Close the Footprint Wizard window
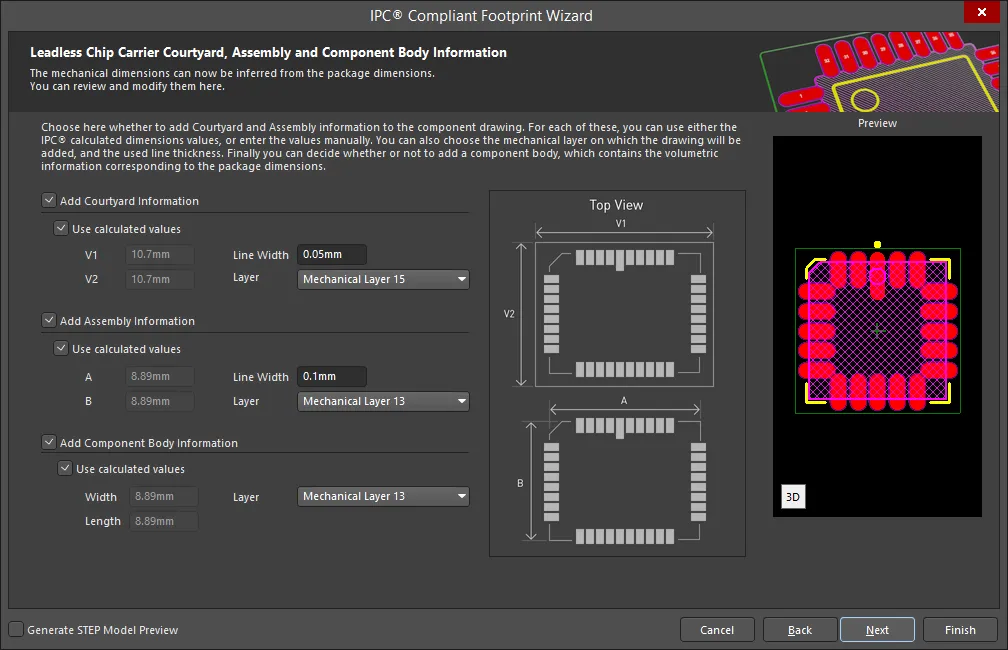This screenshot has height=650, width=1008. [x=982, y=12]
